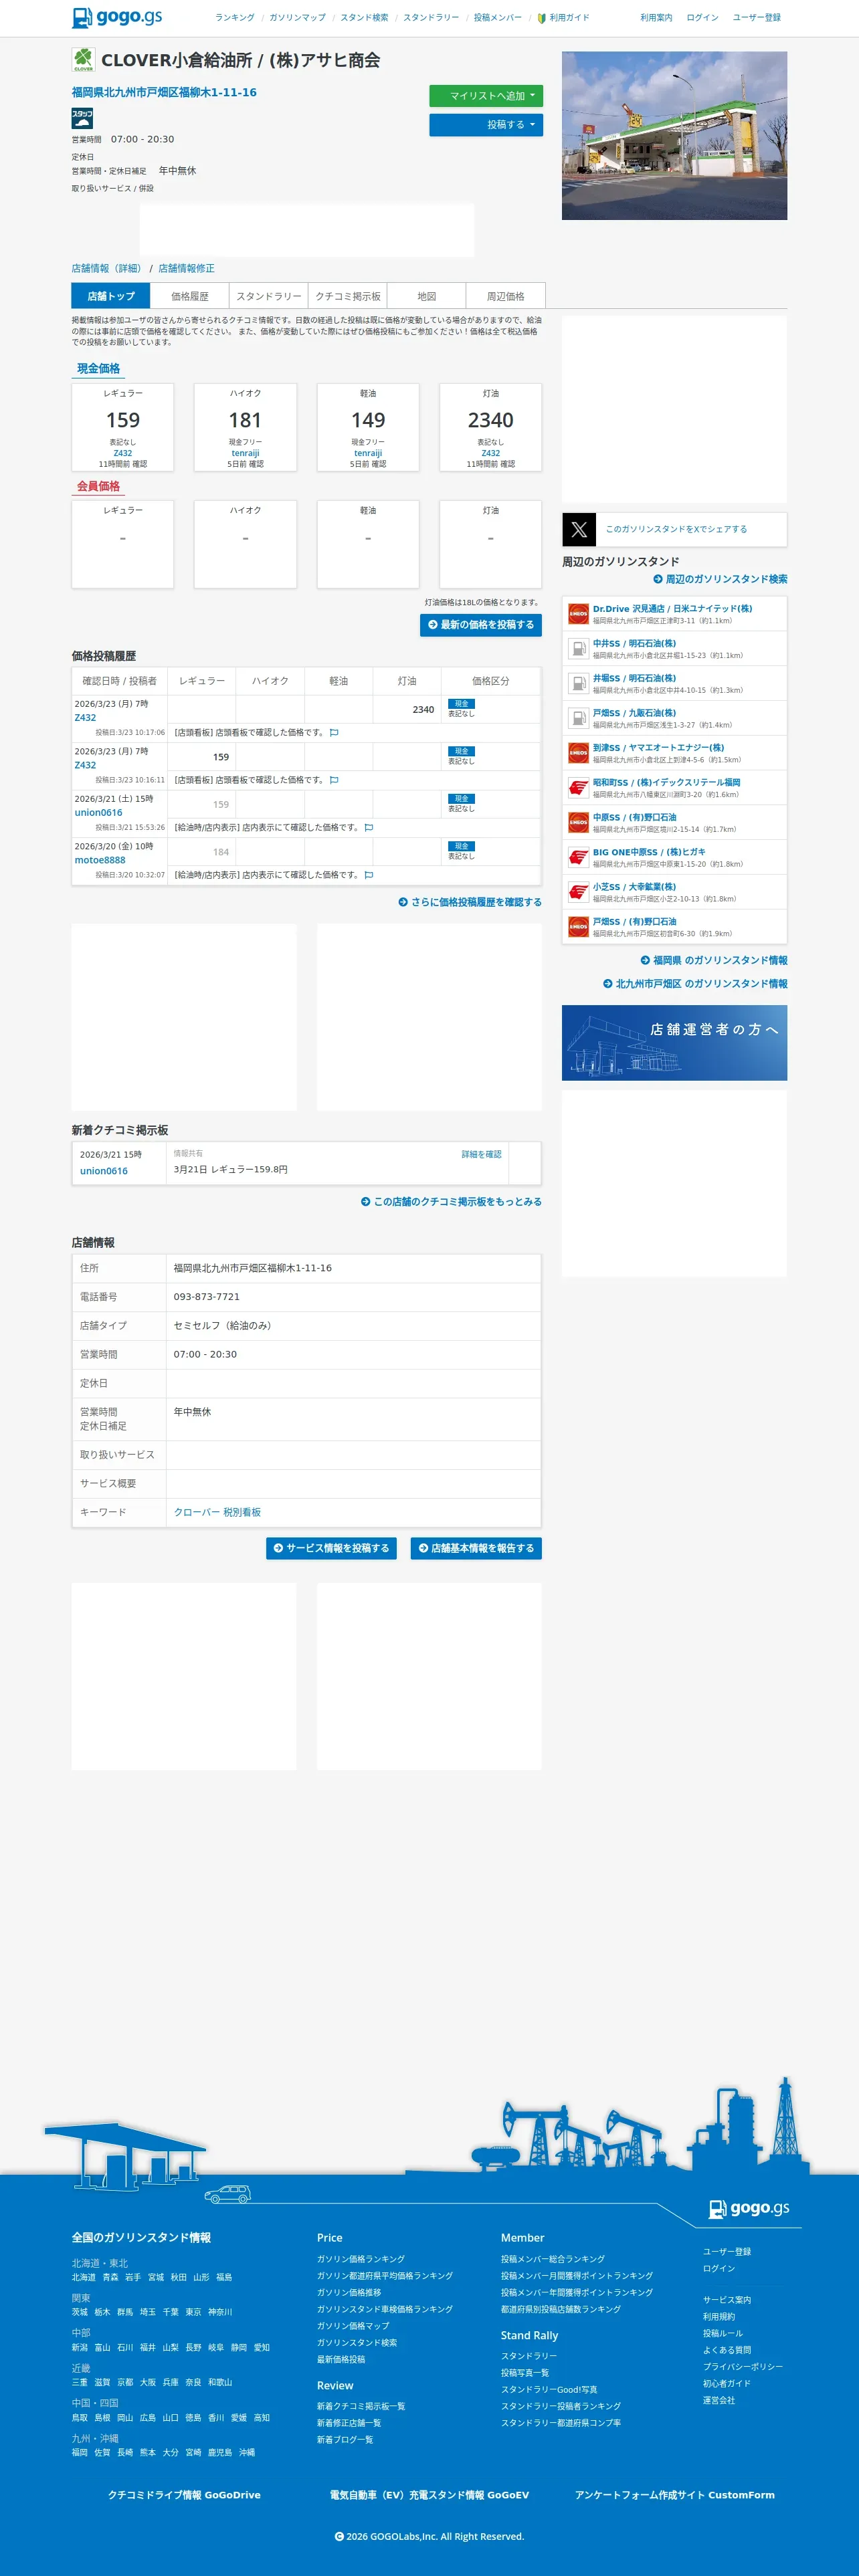Click ユーザー登録 in the header
The image size is (859, 2576).
click(x=757, y=18)
